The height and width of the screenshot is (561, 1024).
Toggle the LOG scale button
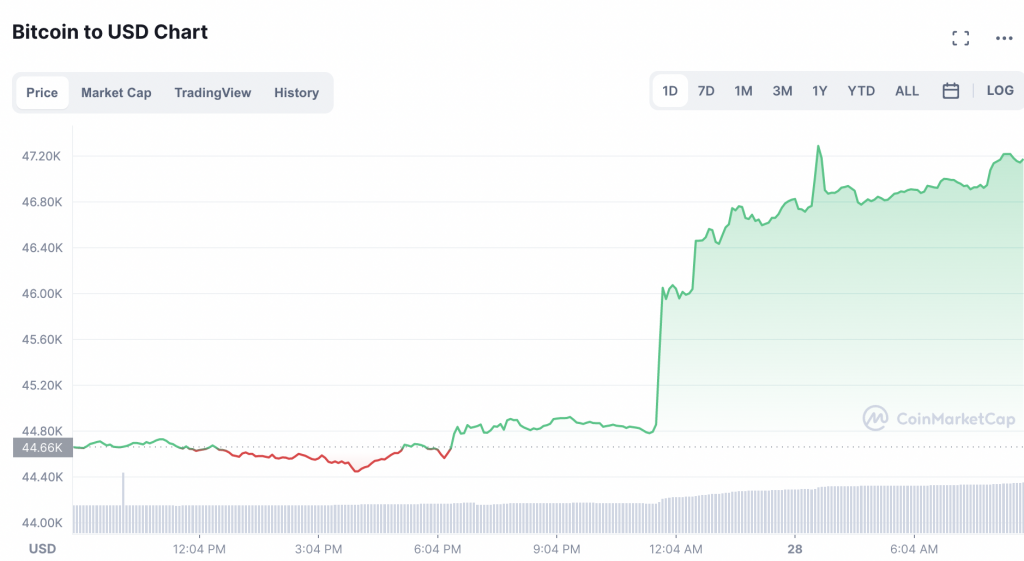[x=1000, y=91]
